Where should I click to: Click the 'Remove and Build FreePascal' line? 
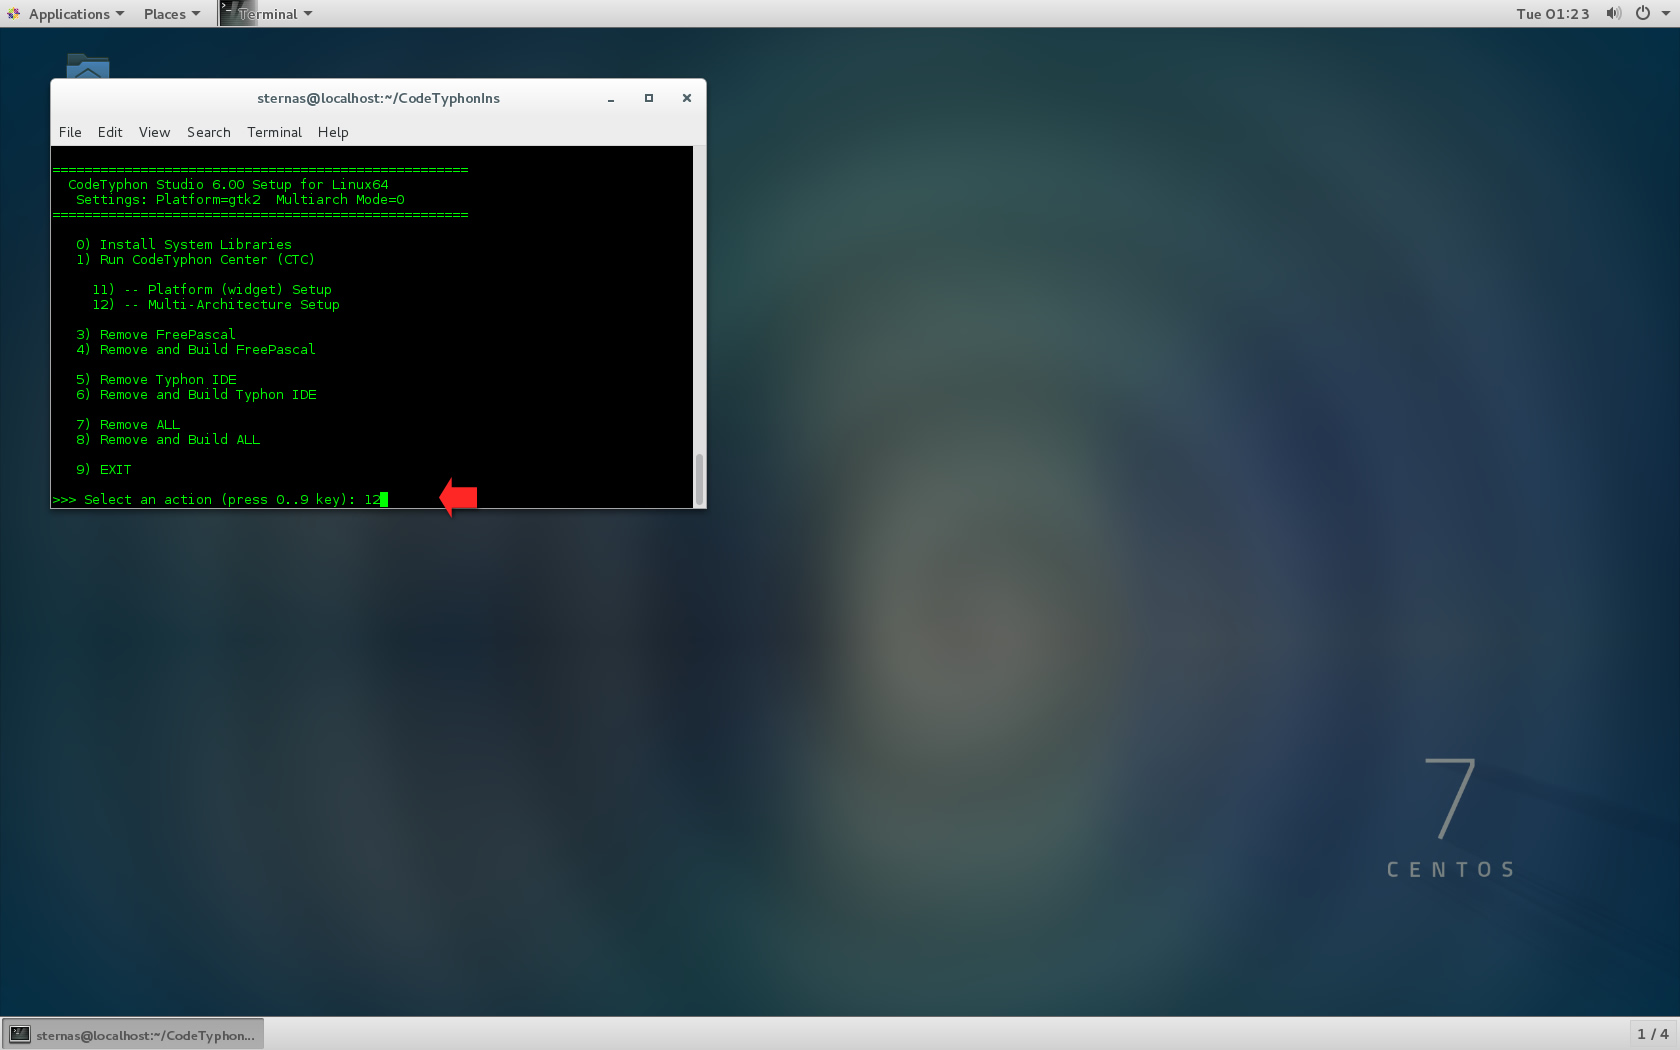point(195,349)
